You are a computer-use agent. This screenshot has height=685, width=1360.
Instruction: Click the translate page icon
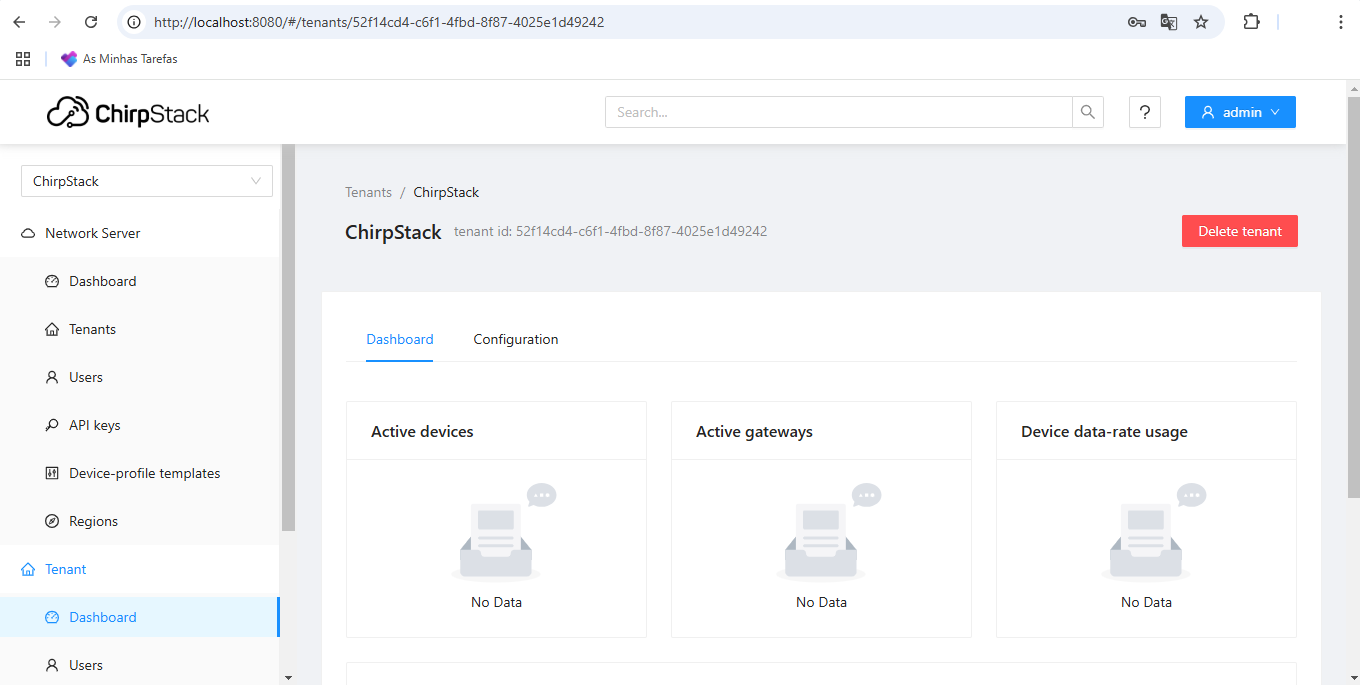tap(1169, 22)
